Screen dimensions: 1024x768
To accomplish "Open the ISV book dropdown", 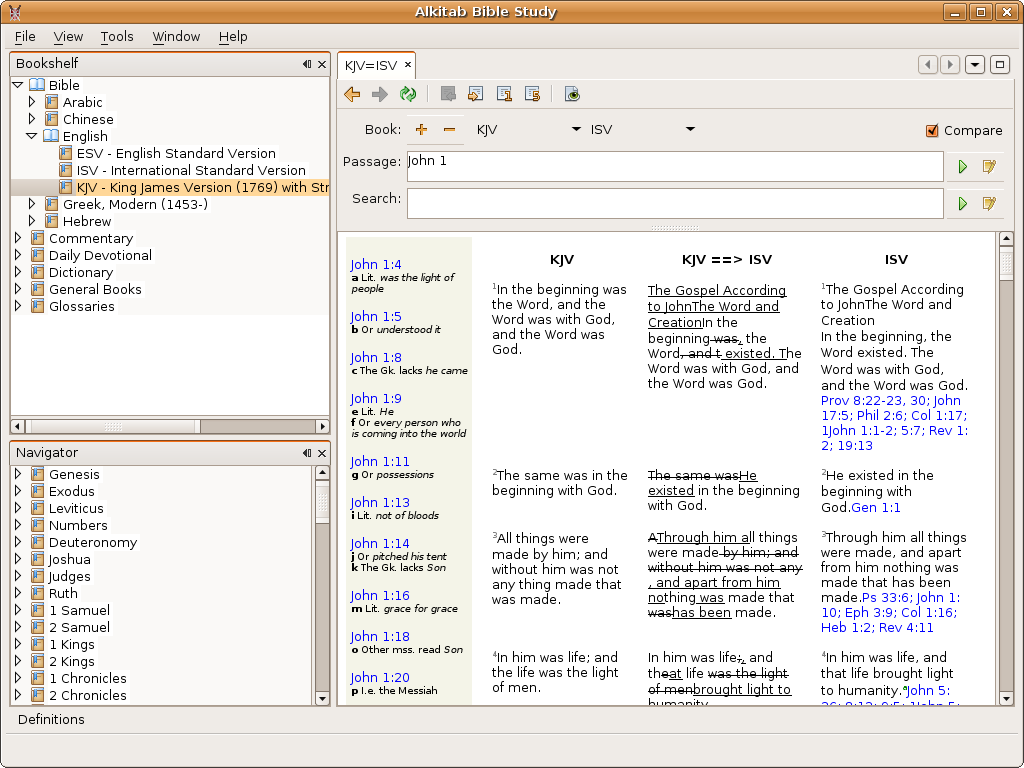I will pos(690,130).
